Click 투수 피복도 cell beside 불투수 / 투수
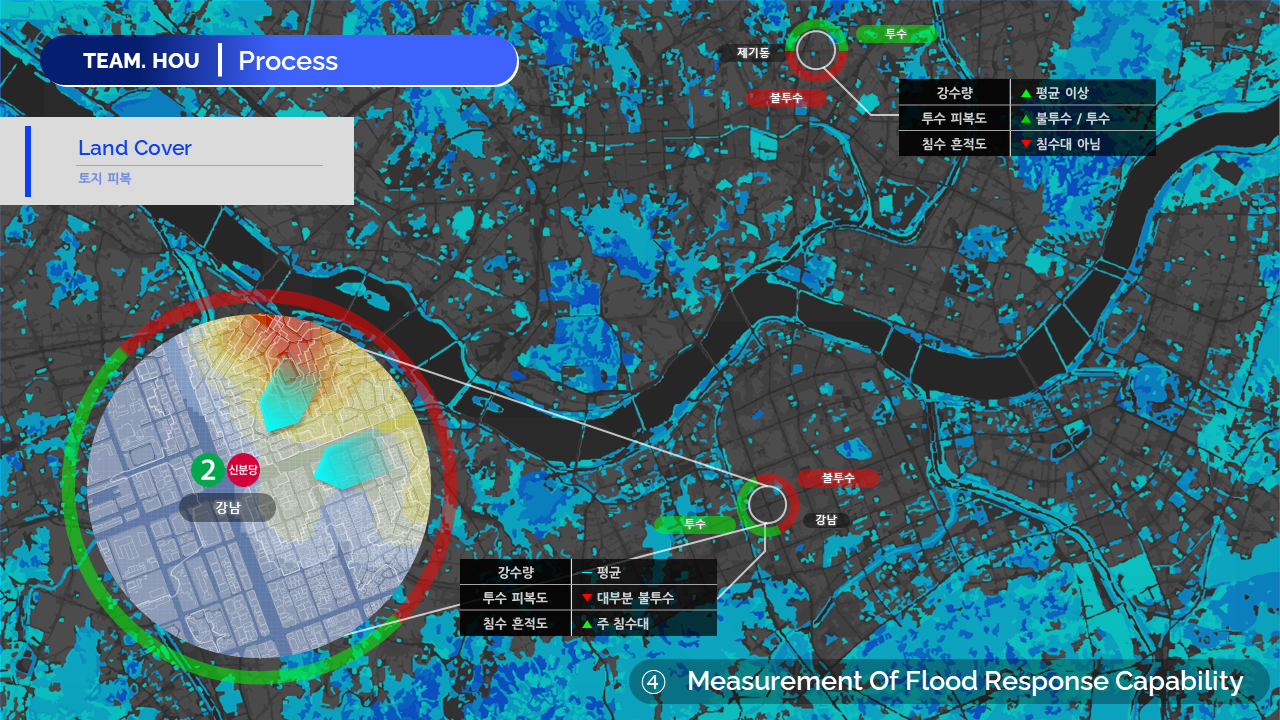The width and height of the screenshot is (1280, 720). point(954,118)
